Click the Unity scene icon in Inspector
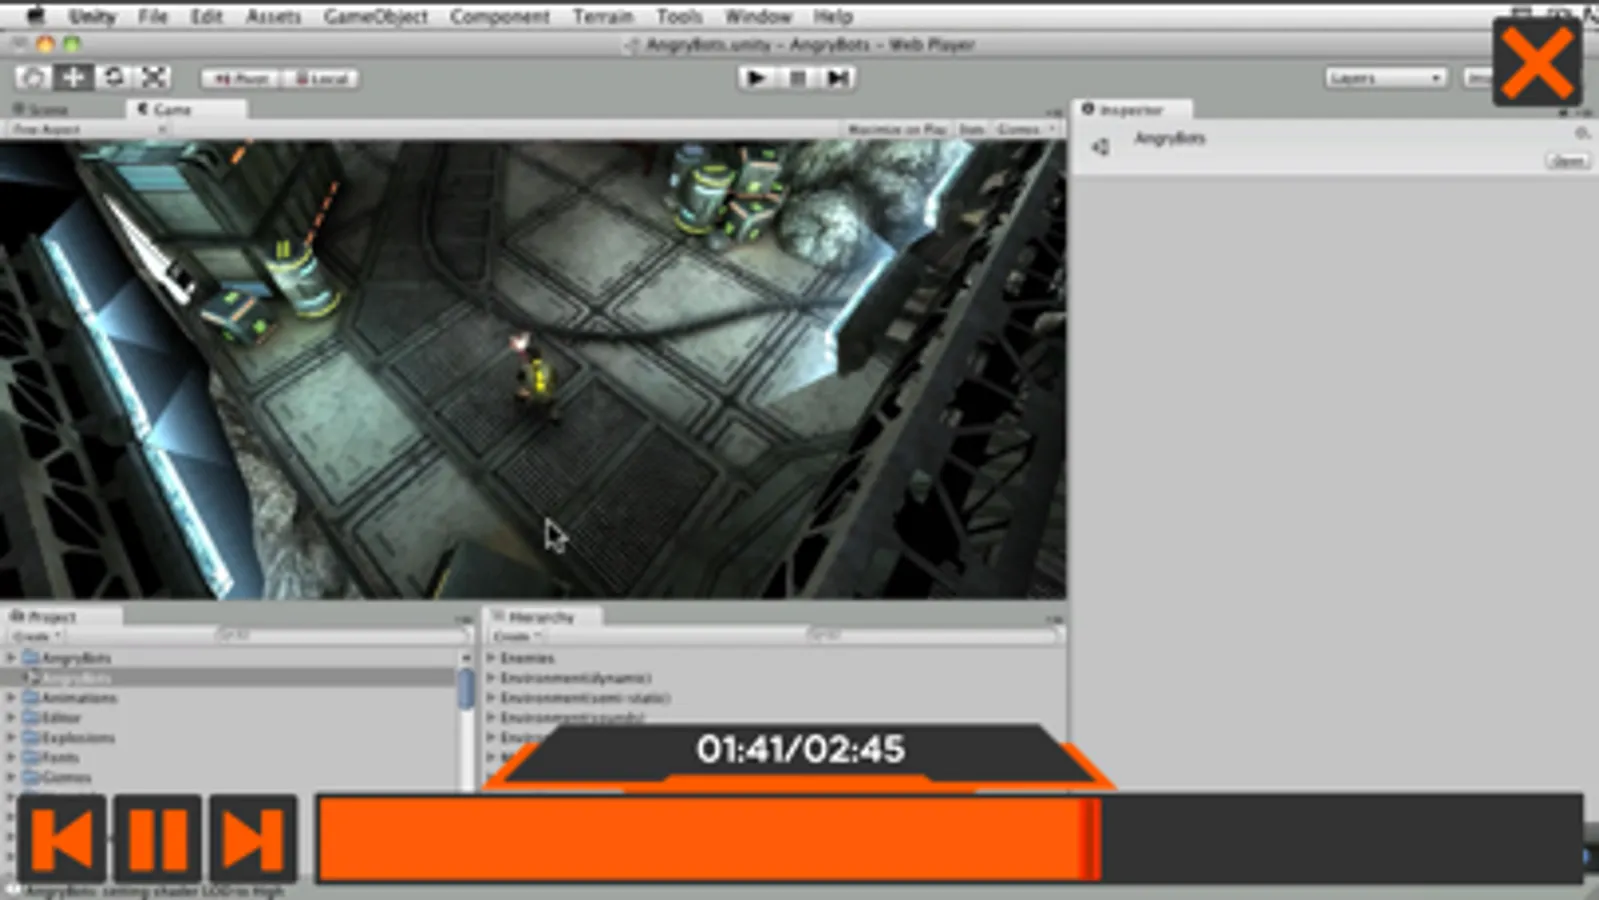The height and width of the screenshot is (900, 1599). pos(1101,147)
